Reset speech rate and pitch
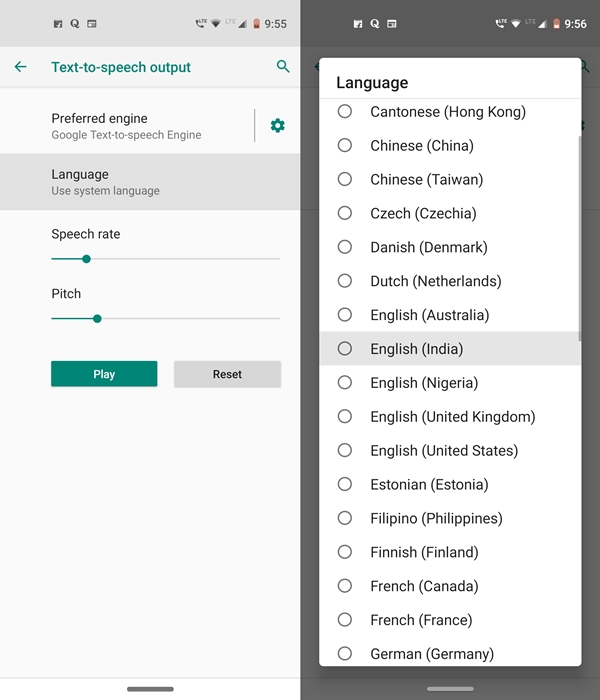This screenshot has height=700, width=600. [x=227, y=374]
